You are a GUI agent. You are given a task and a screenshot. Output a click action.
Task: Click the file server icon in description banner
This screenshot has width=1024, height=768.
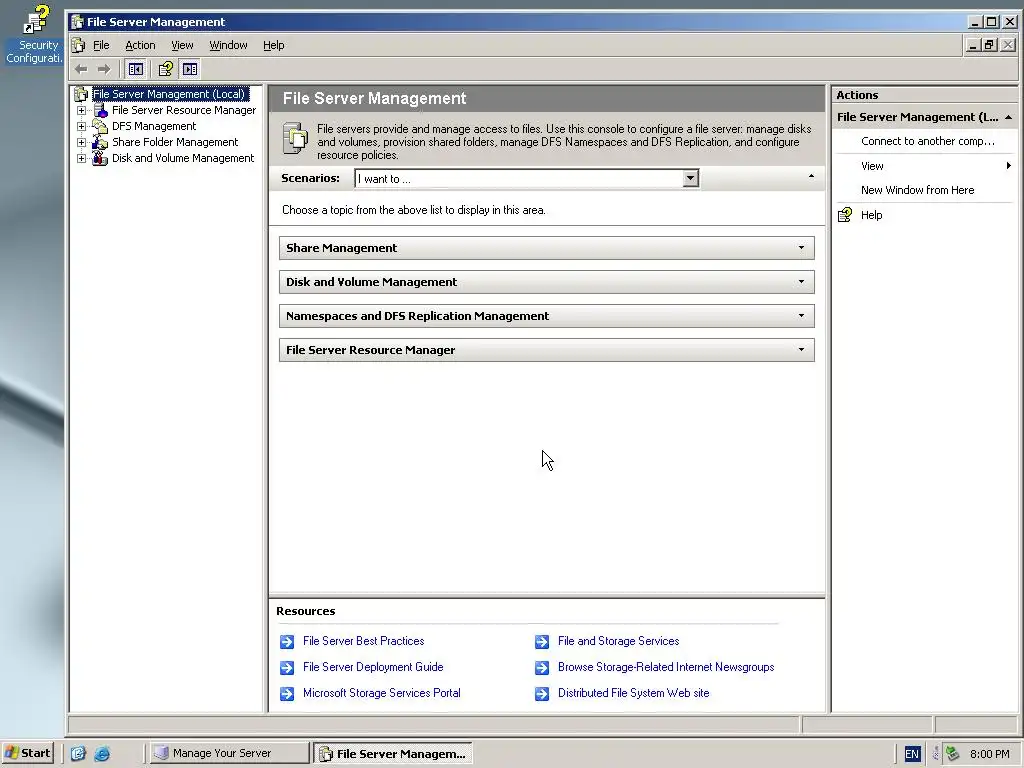[295, 138]
